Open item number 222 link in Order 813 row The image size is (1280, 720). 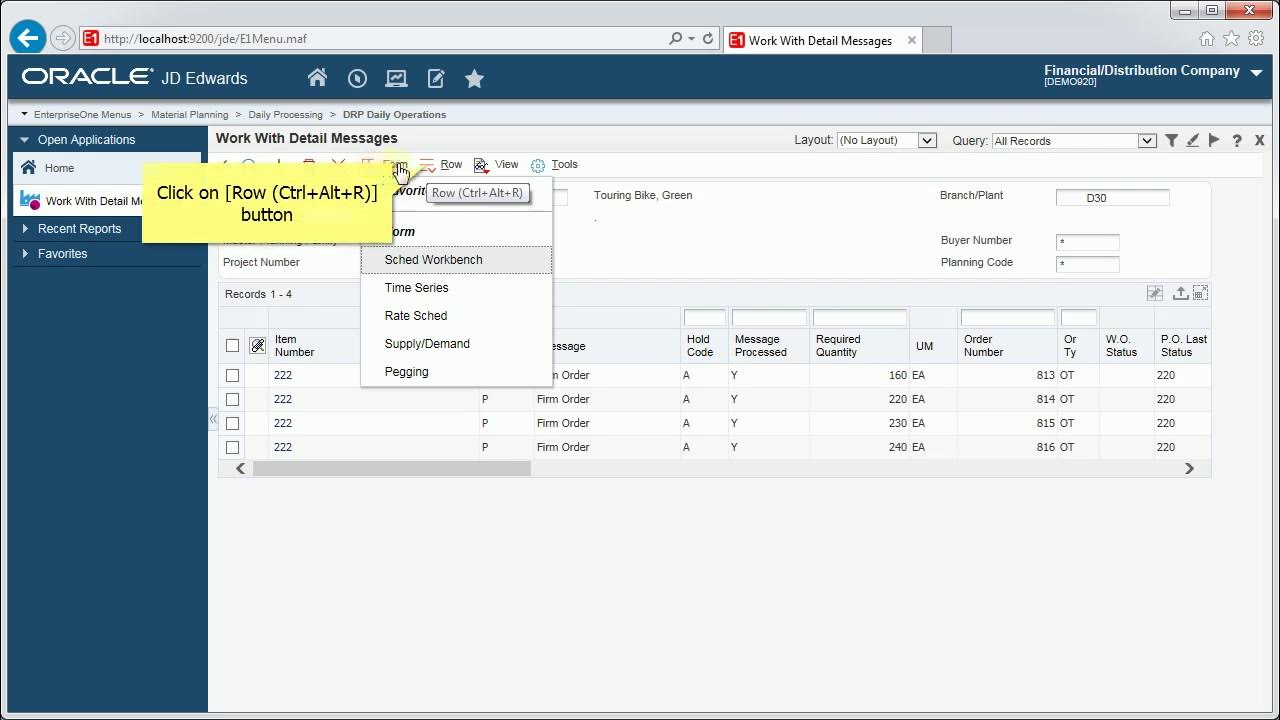pyautogui.click(x=283, y=375)
